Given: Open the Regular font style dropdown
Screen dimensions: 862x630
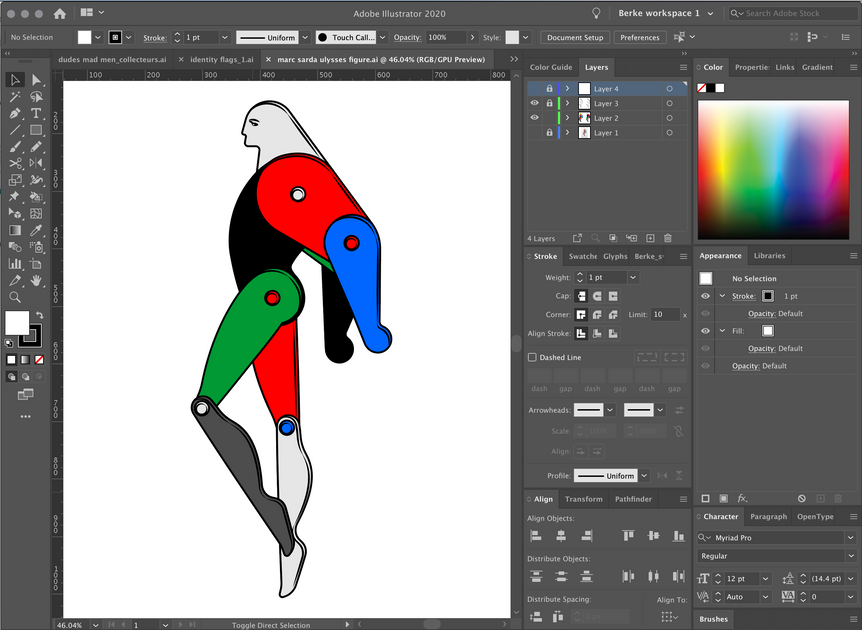Looking at the screenshot, I should pos(850,556).
